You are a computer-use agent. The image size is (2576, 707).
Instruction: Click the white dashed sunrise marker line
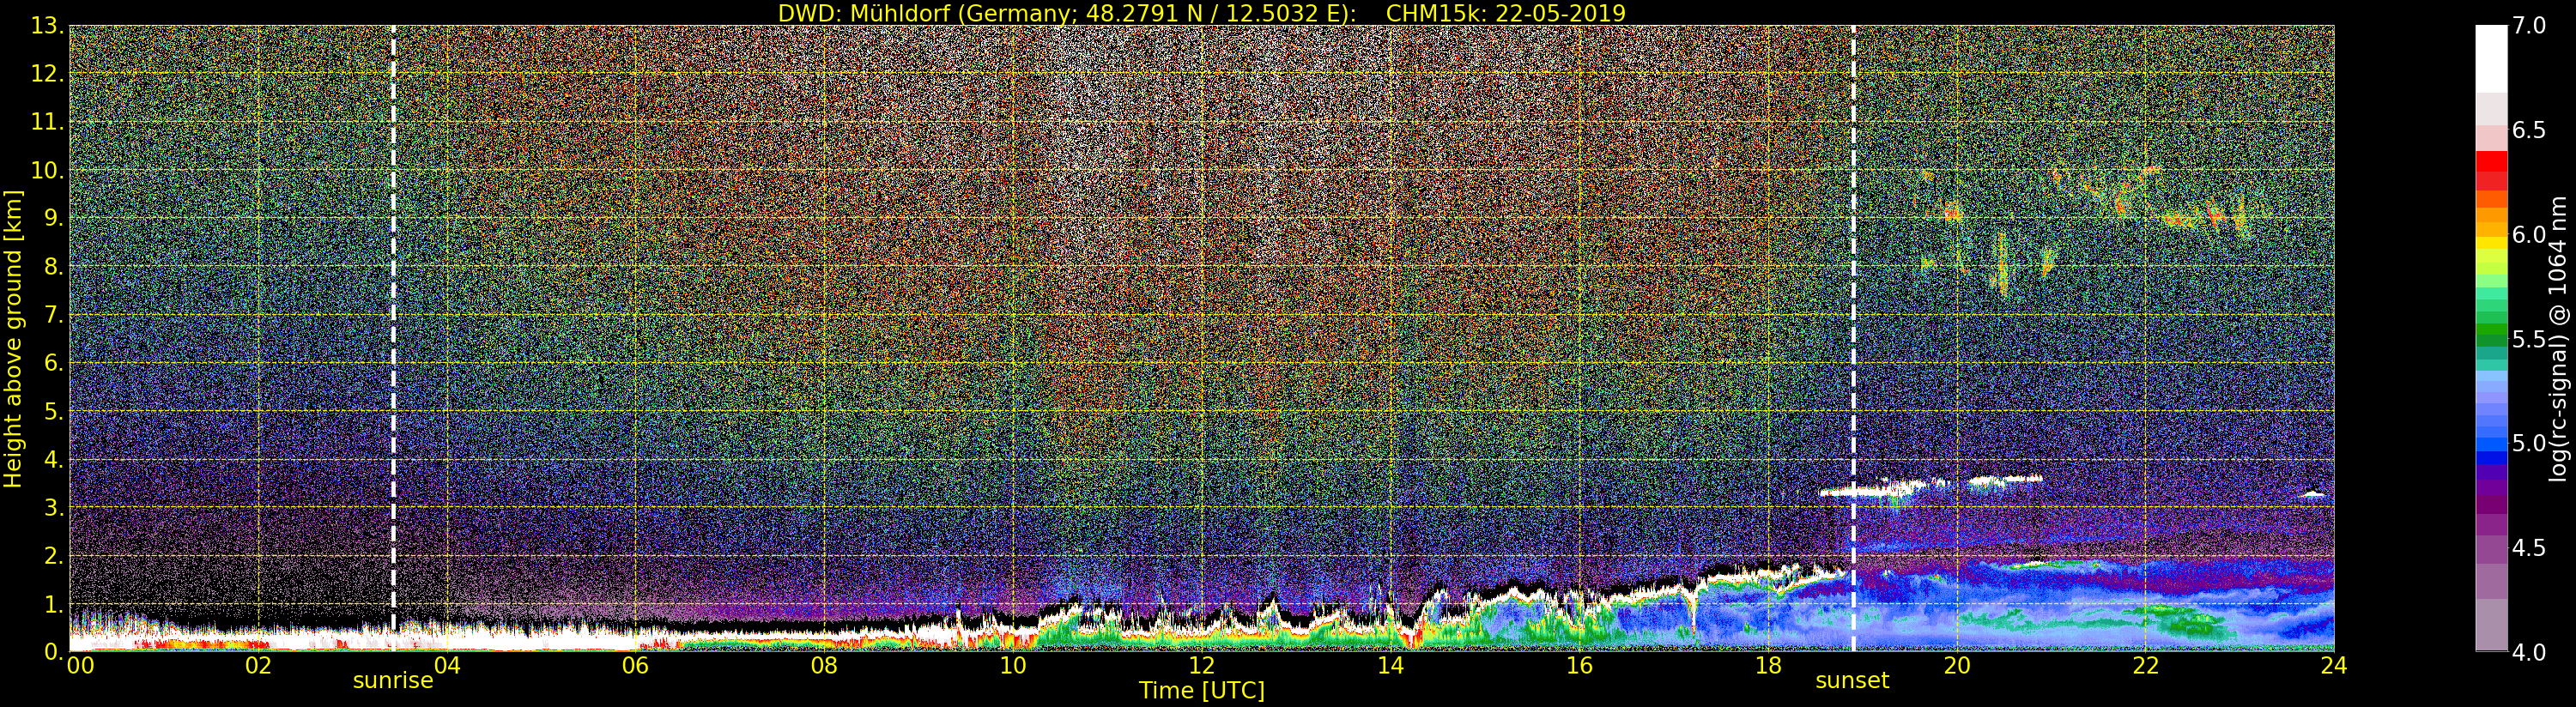click(393, 338)
